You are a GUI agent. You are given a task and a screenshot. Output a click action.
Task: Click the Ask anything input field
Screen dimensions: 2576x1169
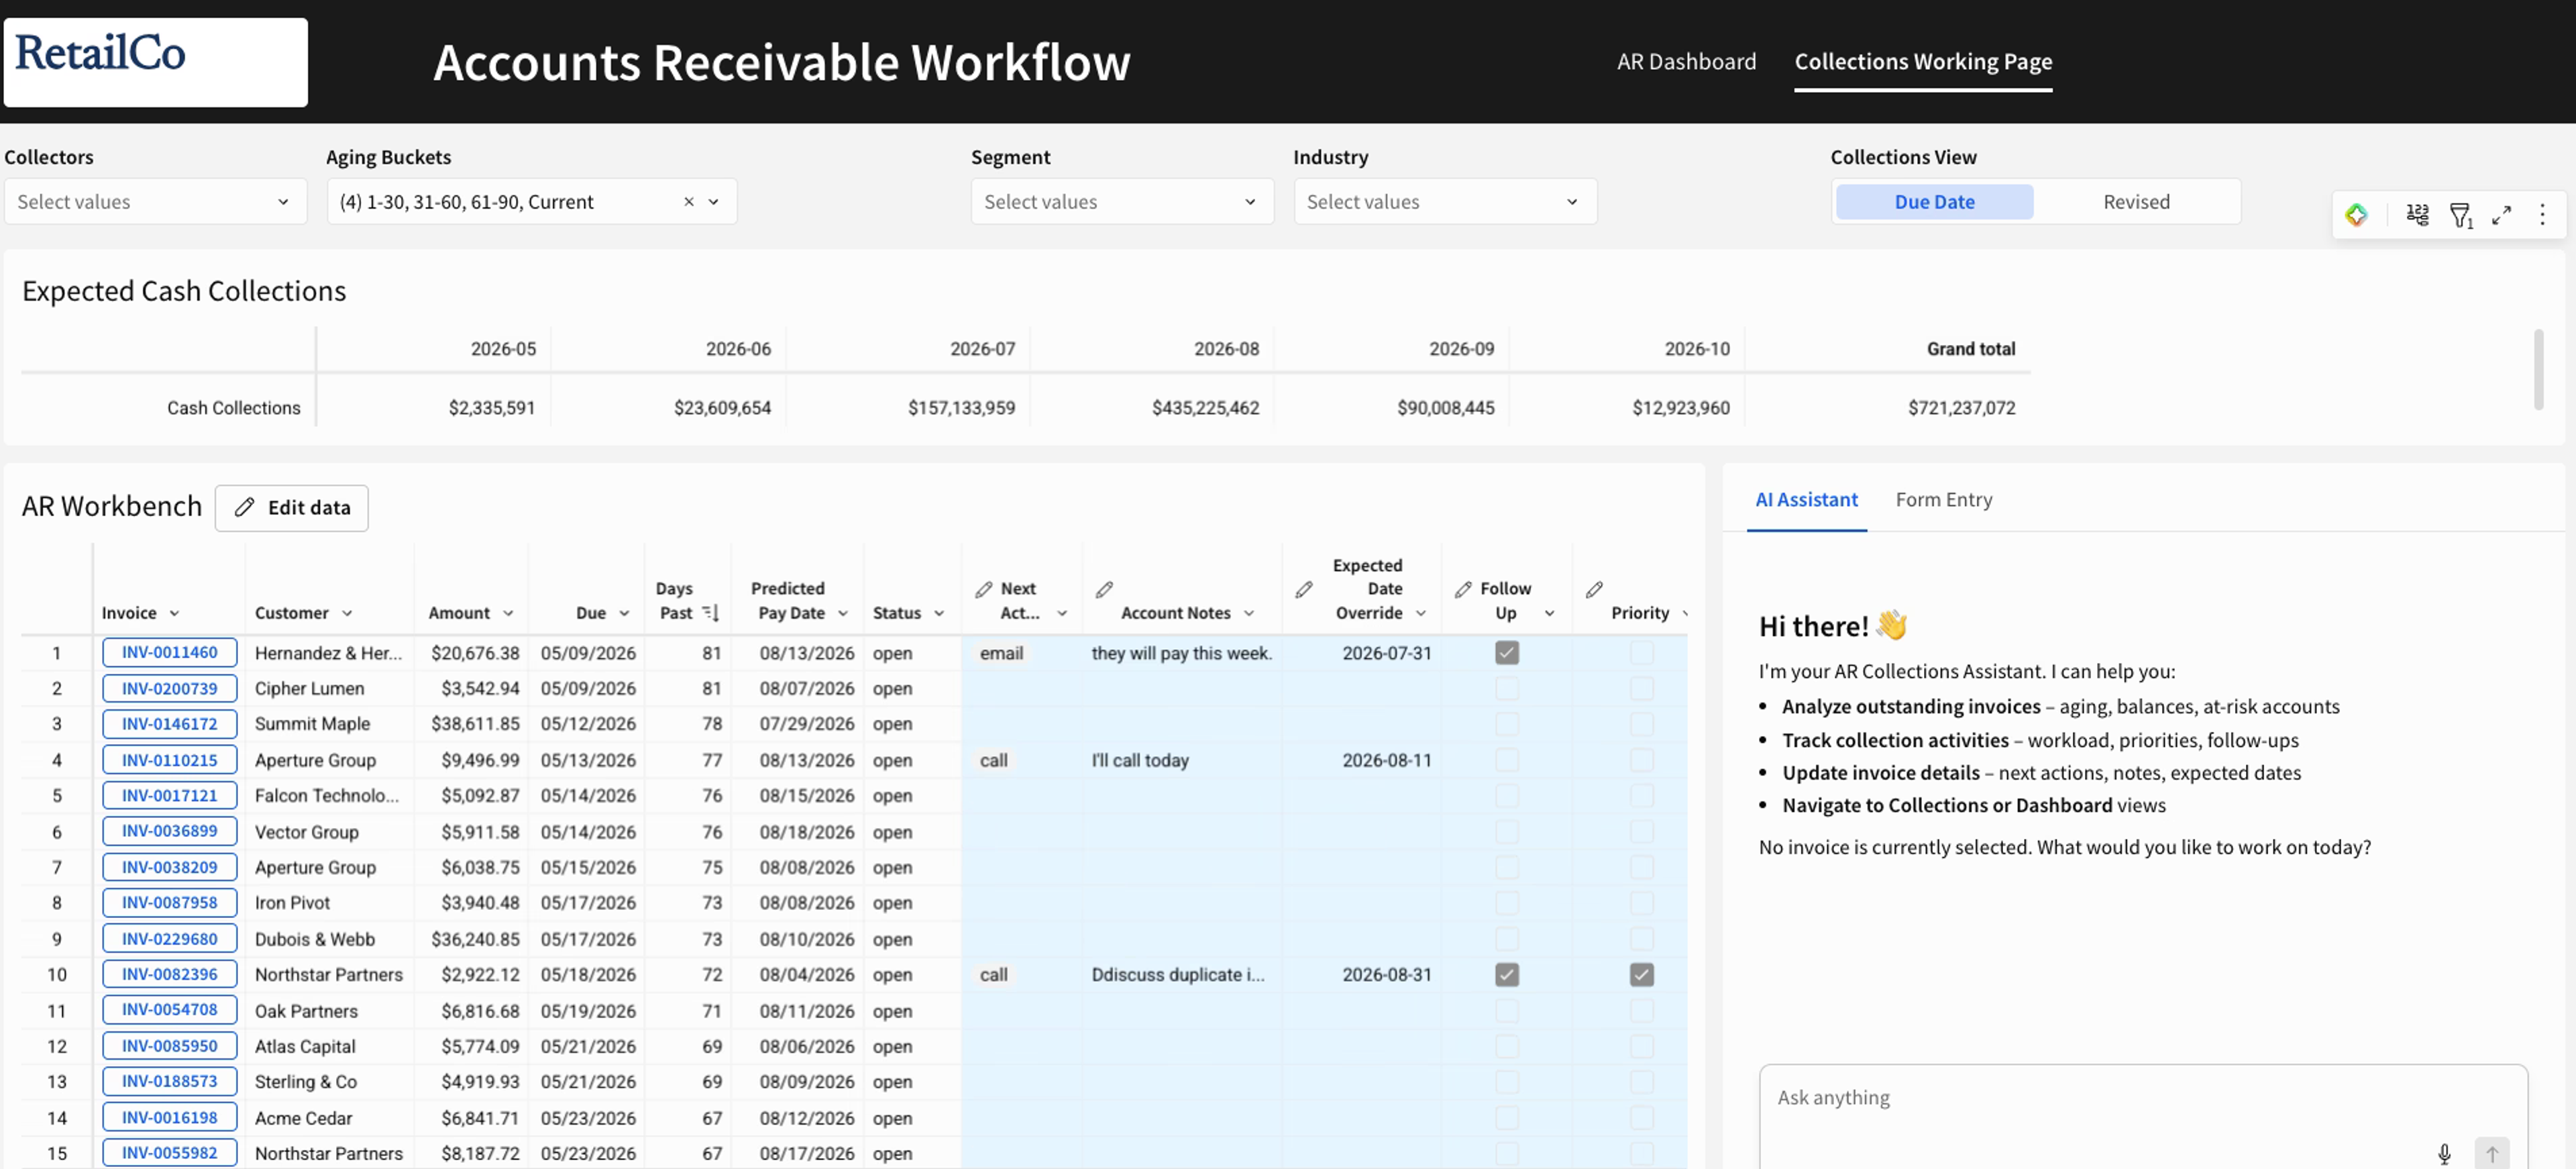[x=2143, y=1117]
